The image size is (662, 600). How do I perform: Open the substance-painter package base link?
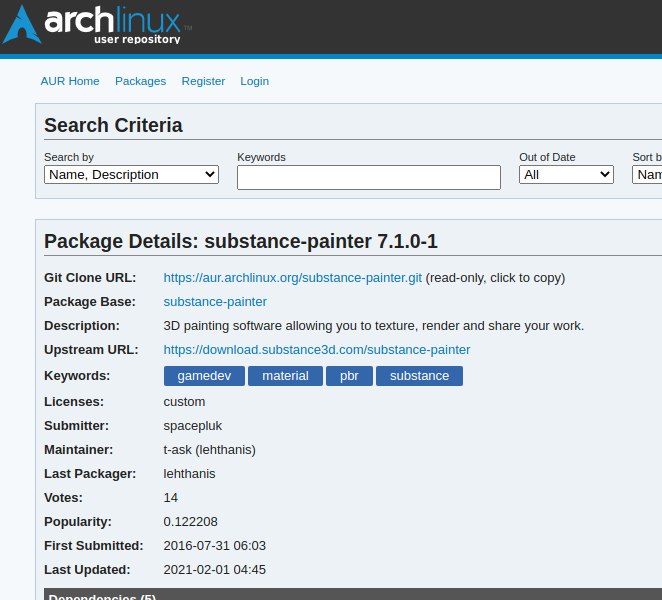click(x=215, y=302)
